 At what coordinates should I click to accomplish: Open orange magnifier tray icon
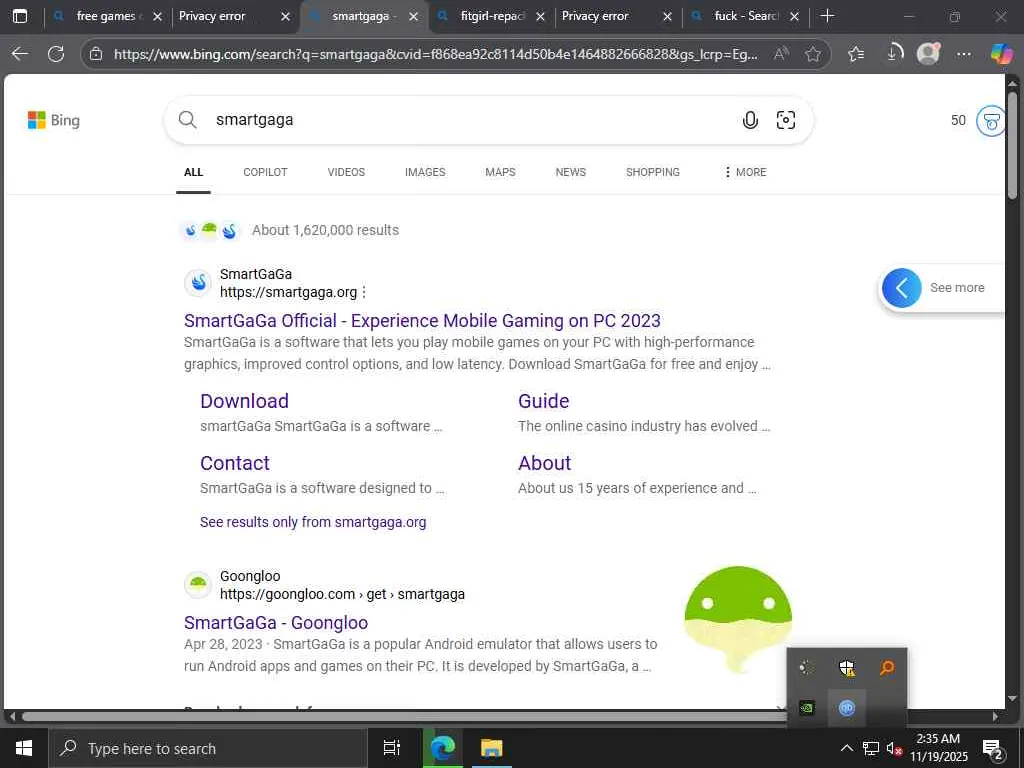(x=887, y=667)
